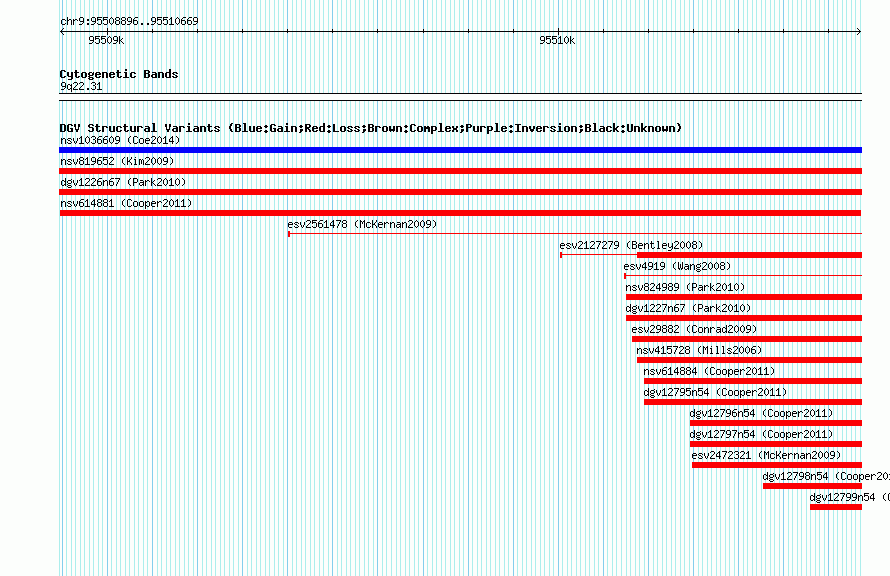Viewport: 890px width, 576px height.
Task: Open dgv1226n67 (Park2010) variant label
Action: 123,182
